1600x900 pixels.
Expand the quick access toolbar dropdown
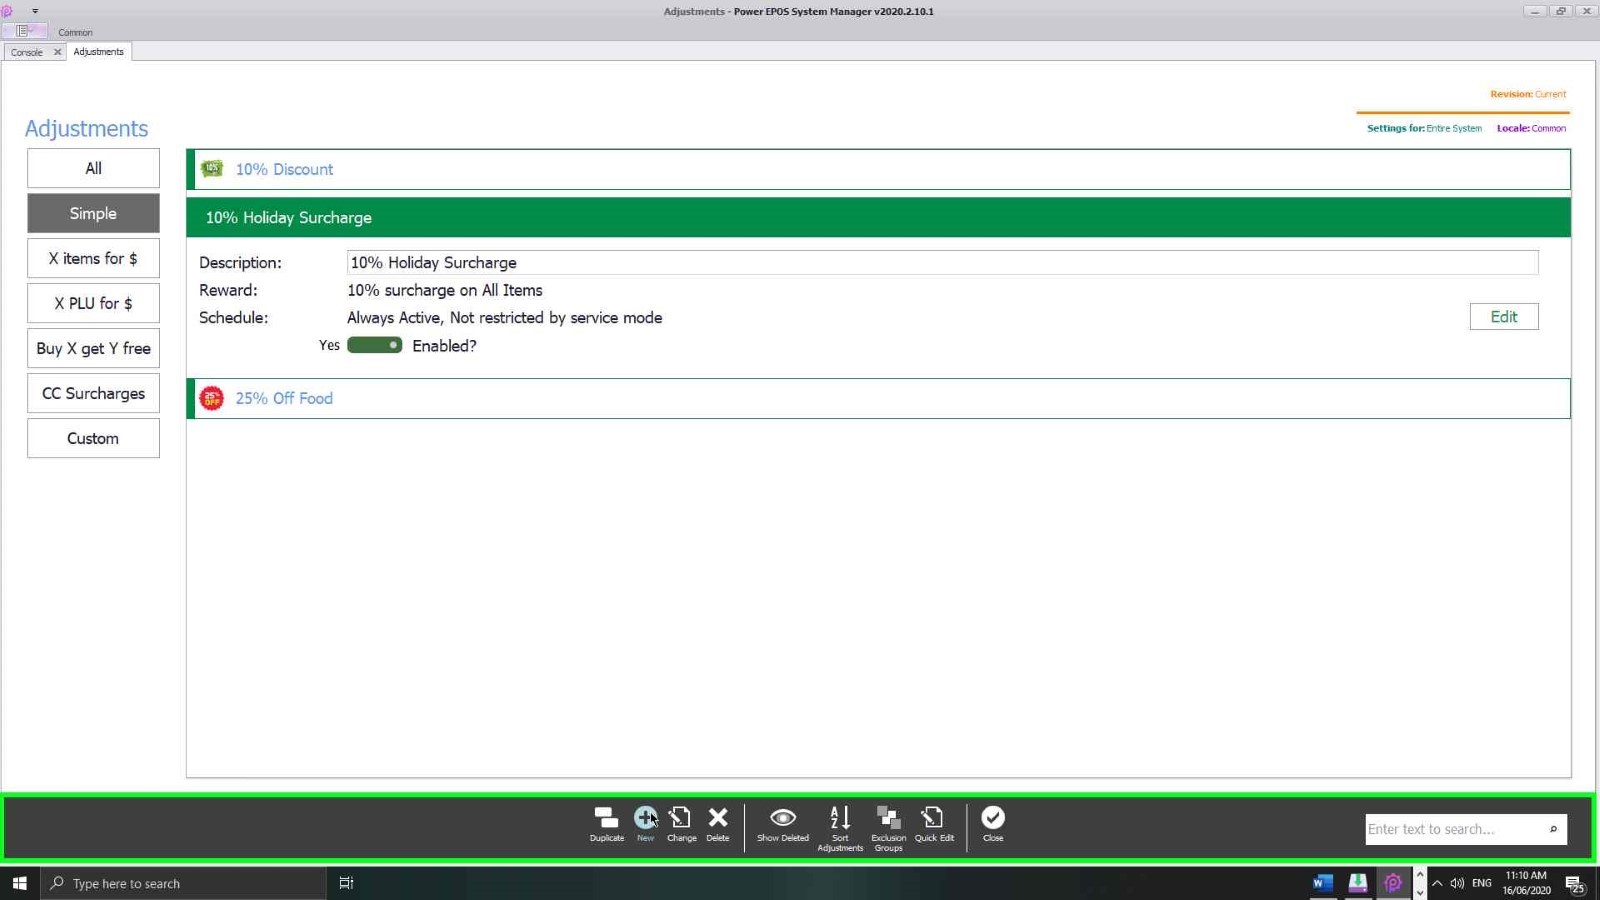35,11
